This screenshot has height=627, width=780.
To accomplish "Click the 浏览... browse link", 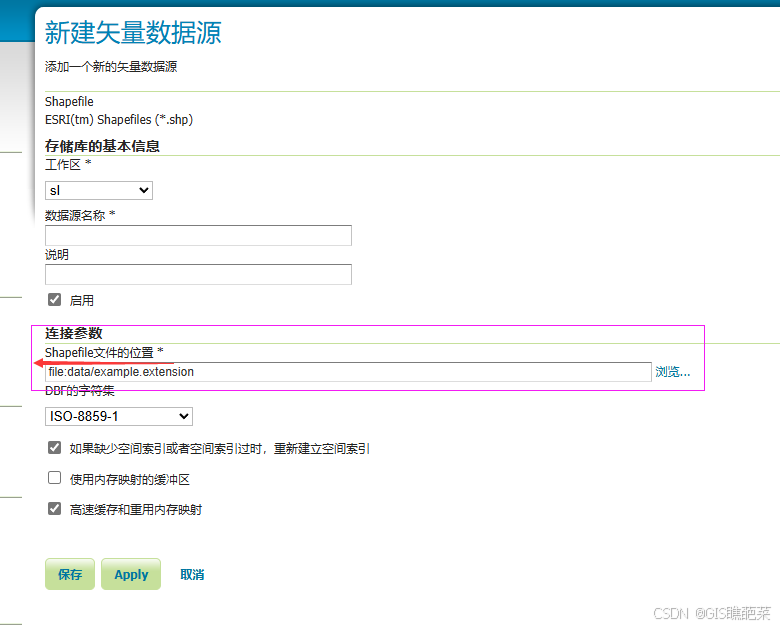I will pyautogui.click(x=673, y=372).
